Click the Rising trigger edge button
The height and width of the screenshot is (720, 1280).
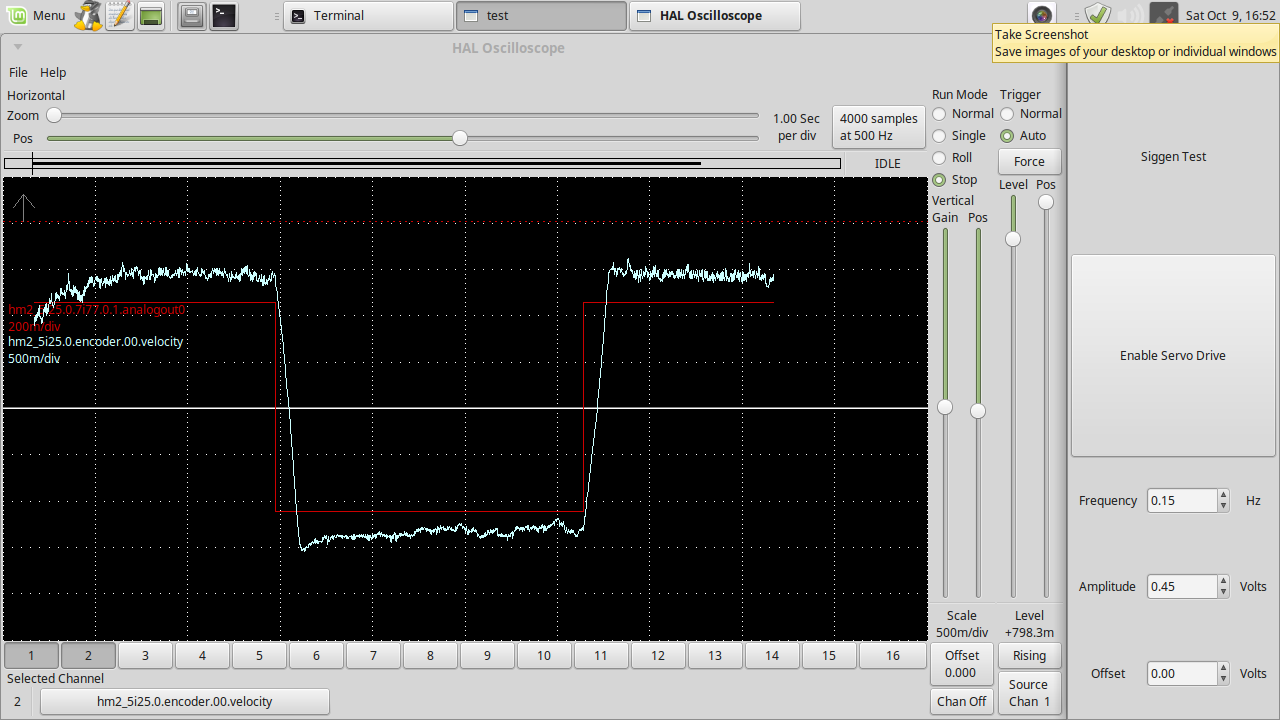pyautogui.click(x=1029, y=655)
